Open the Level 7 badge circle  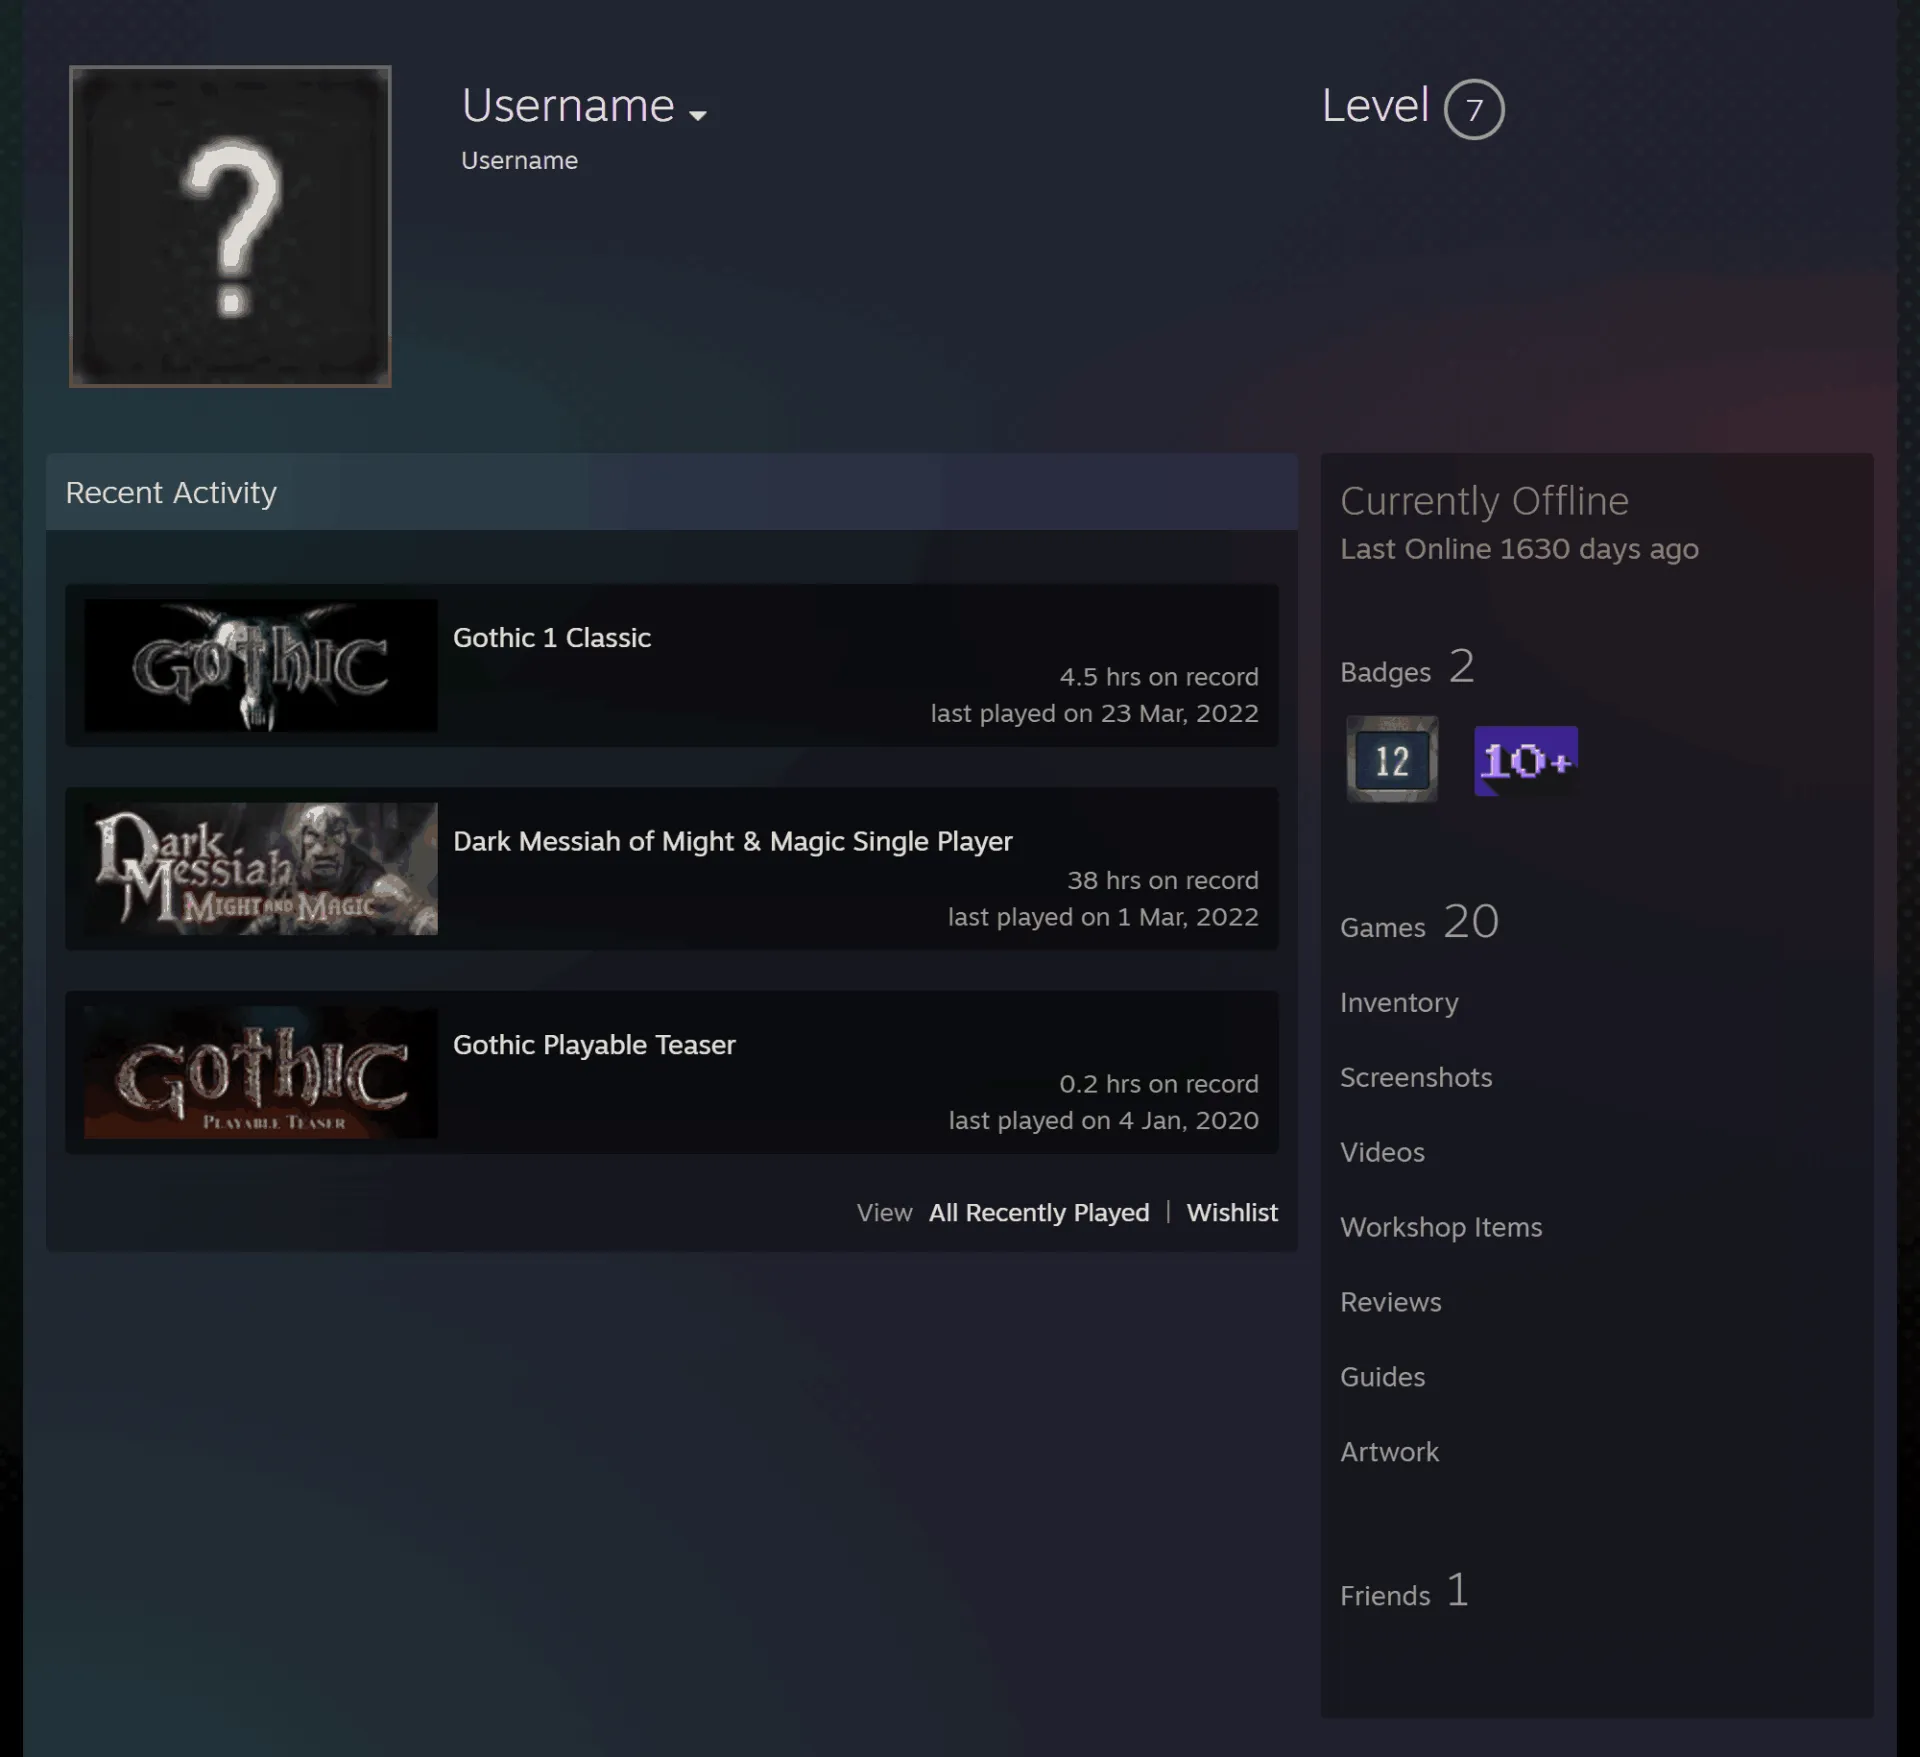pos(1474,109)
